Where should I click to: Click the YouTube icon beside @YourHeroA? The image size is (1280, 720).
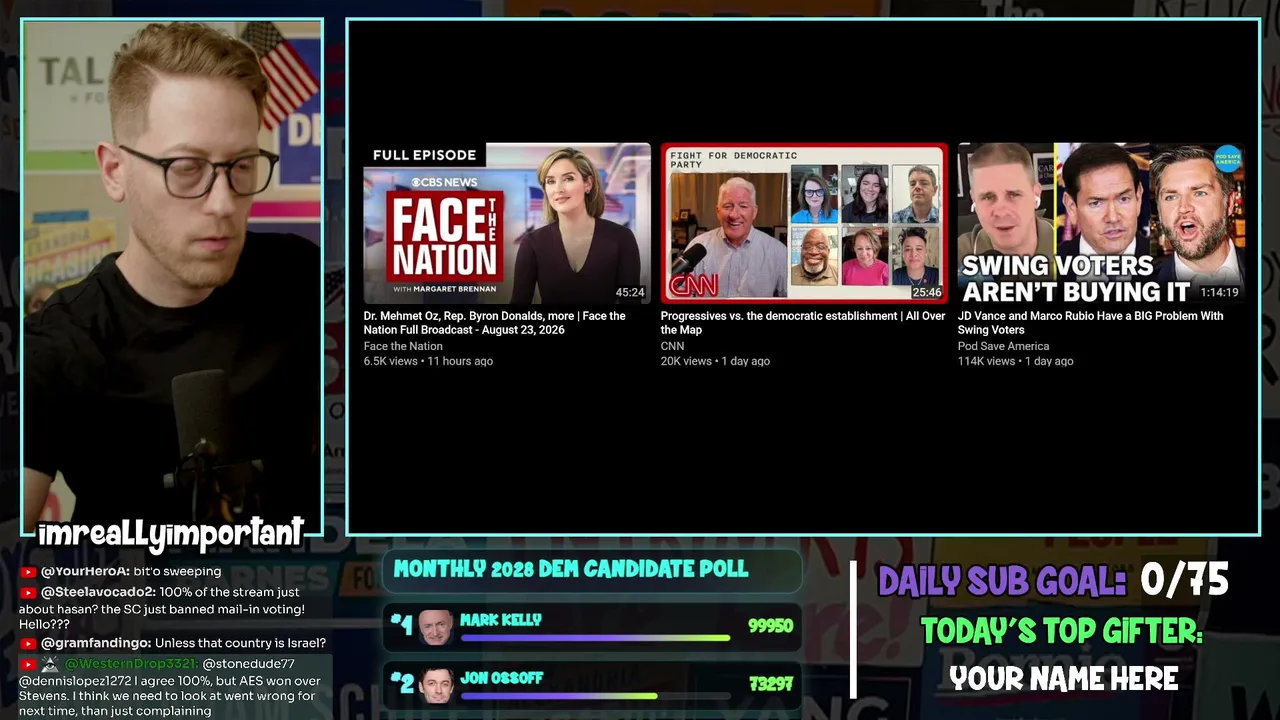28,572
